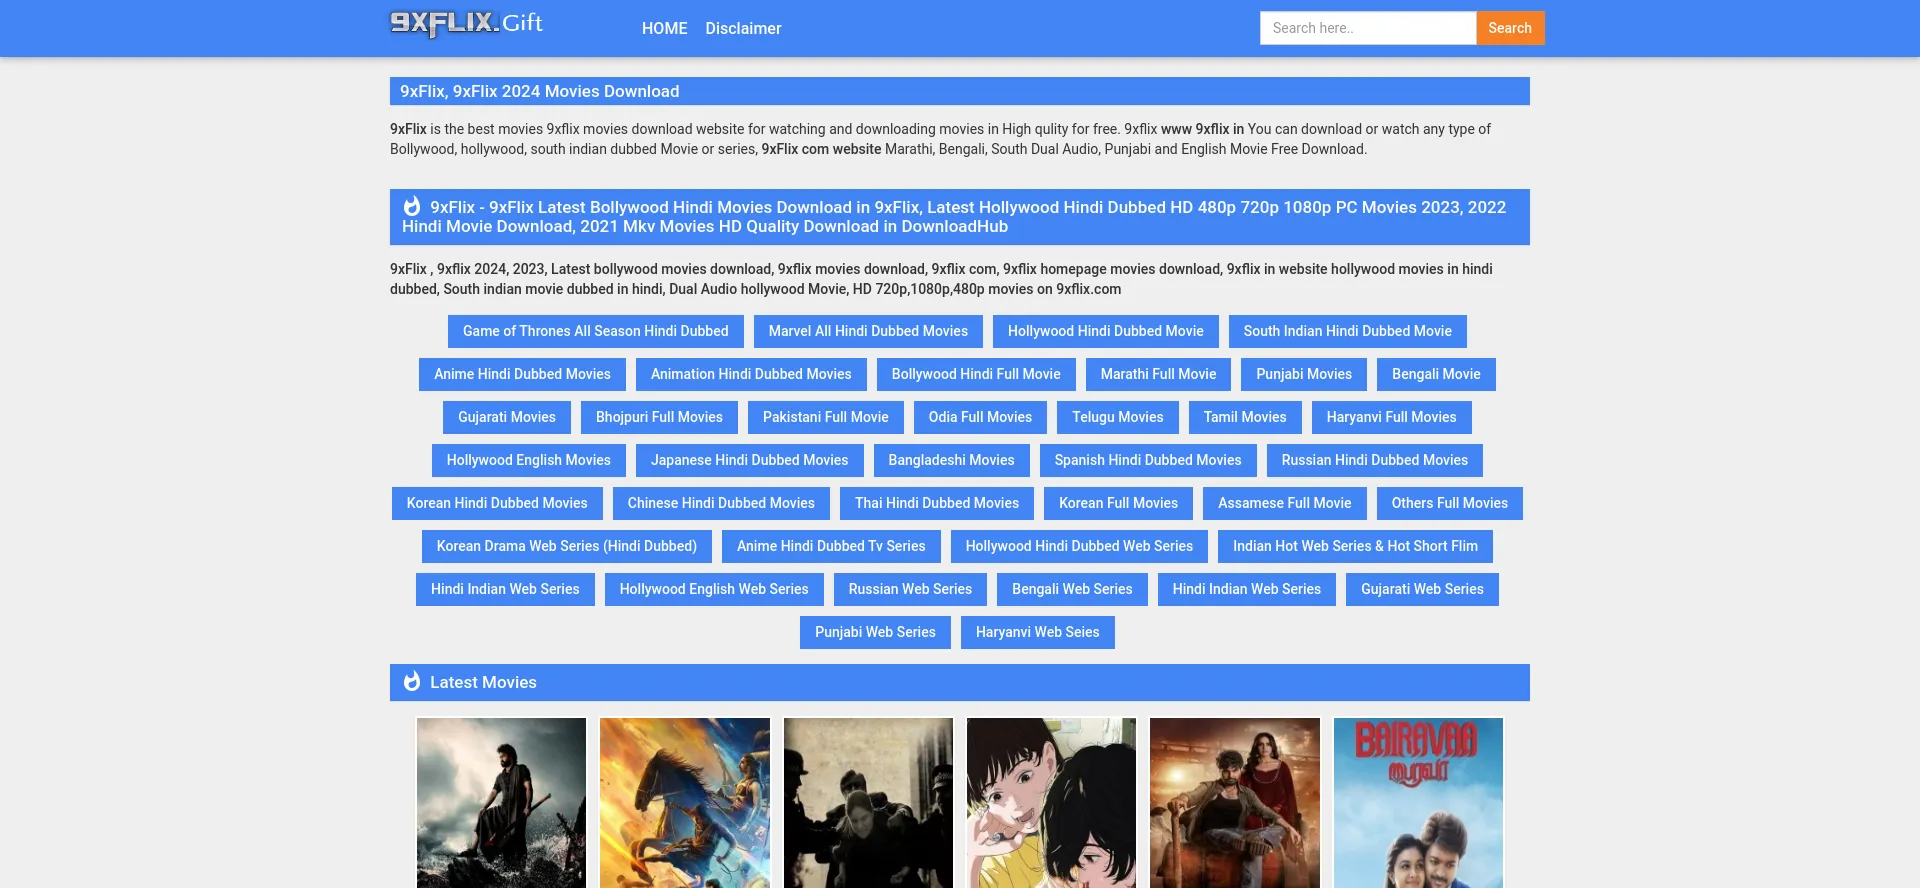The image size is (1920, 888).
Task: Open Haryanvi Web Seies category
Action: (x=1038, y=632)
